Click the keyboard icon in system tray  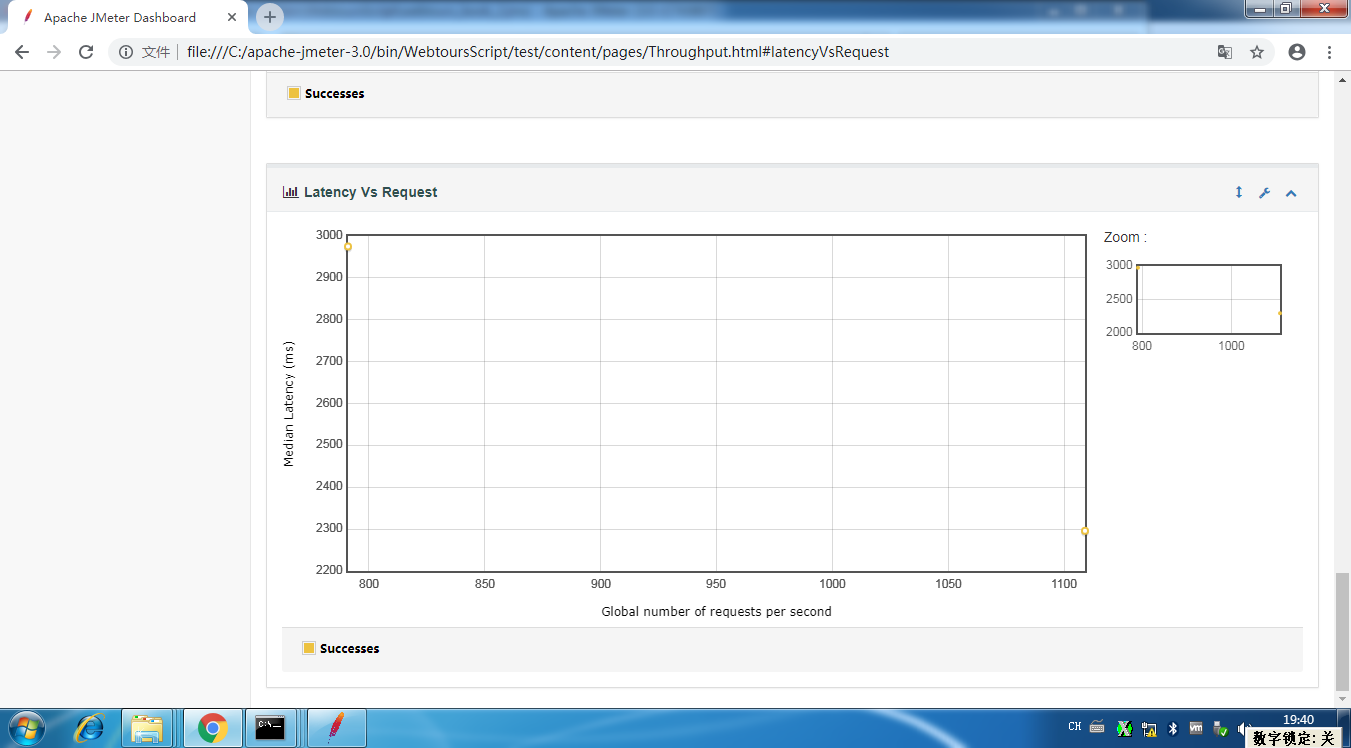1096,727
